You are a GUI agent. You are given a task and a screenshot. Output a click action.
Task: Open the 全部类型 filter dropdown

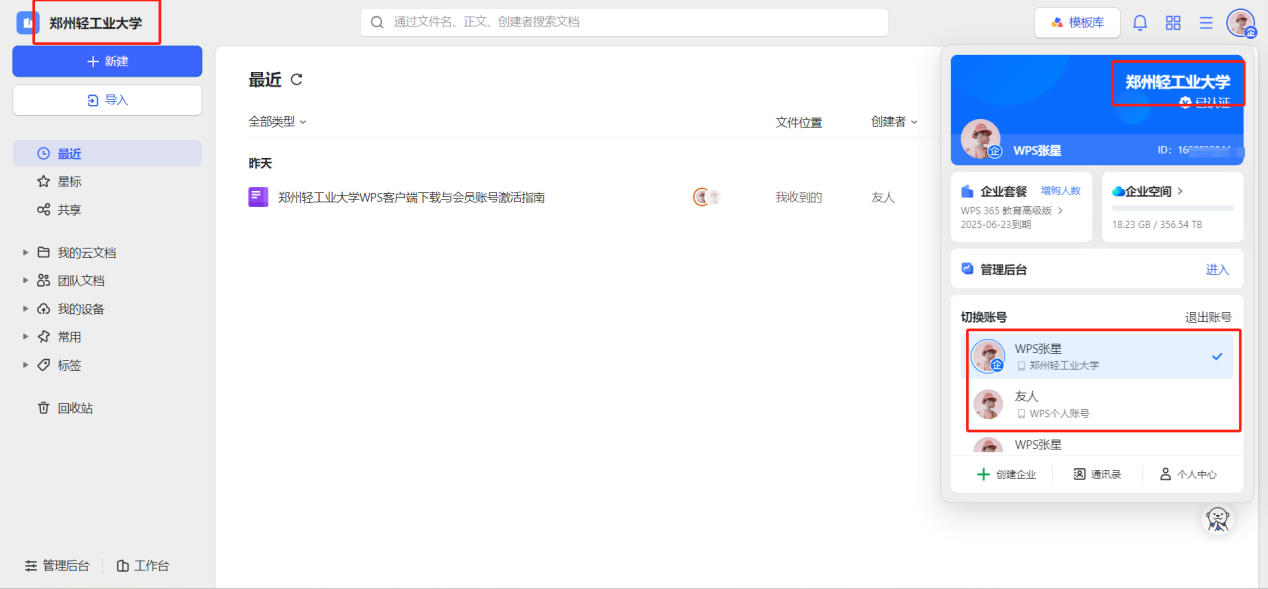[277, 122]
